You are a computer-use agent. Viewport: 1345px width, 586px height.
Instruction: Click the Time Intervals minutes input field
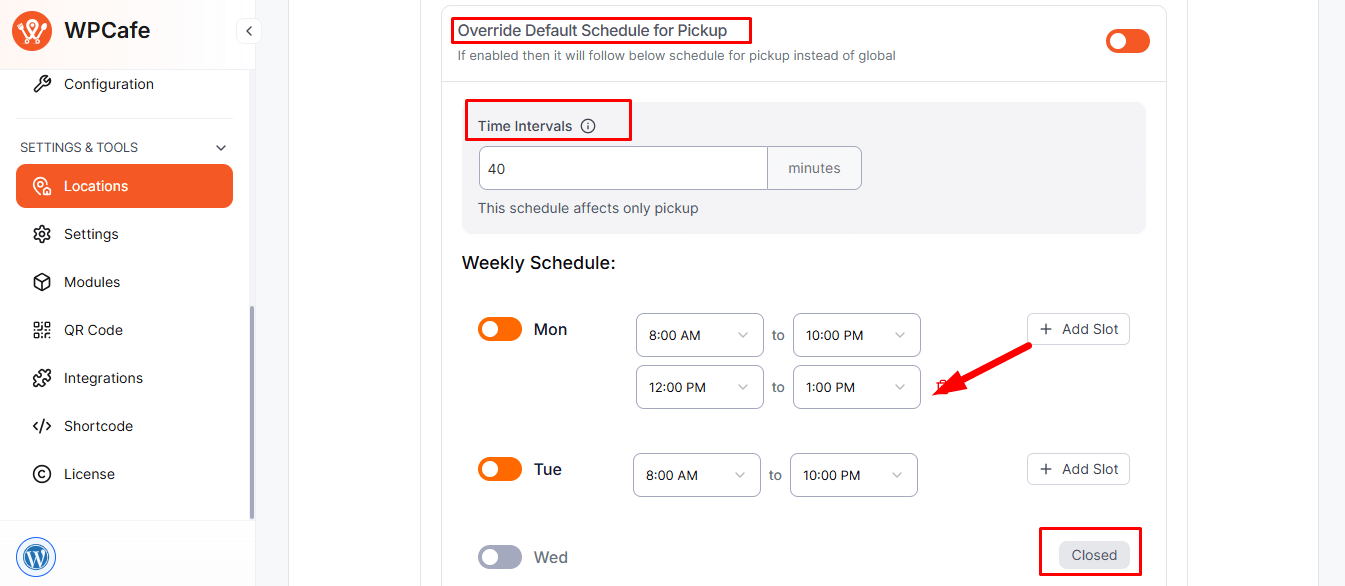point(623,169)
